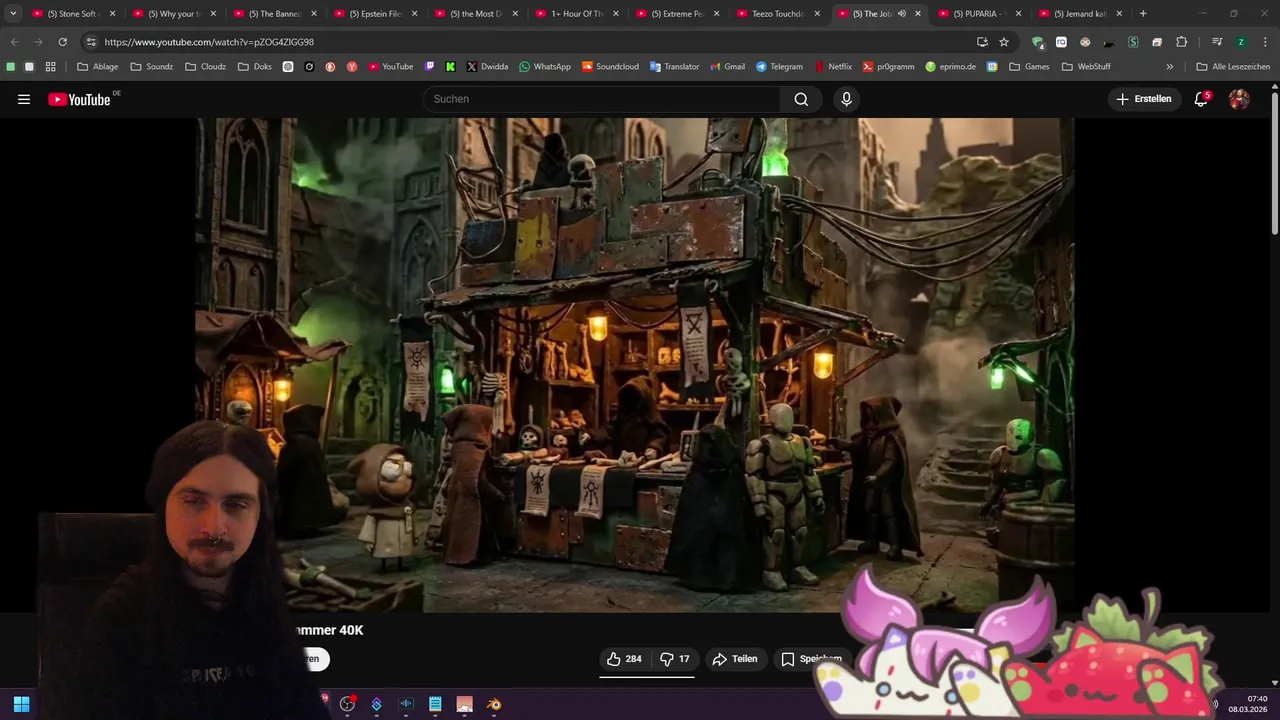Open the browser extensions puzzle menu
1280x720 pixels.
1181,42
